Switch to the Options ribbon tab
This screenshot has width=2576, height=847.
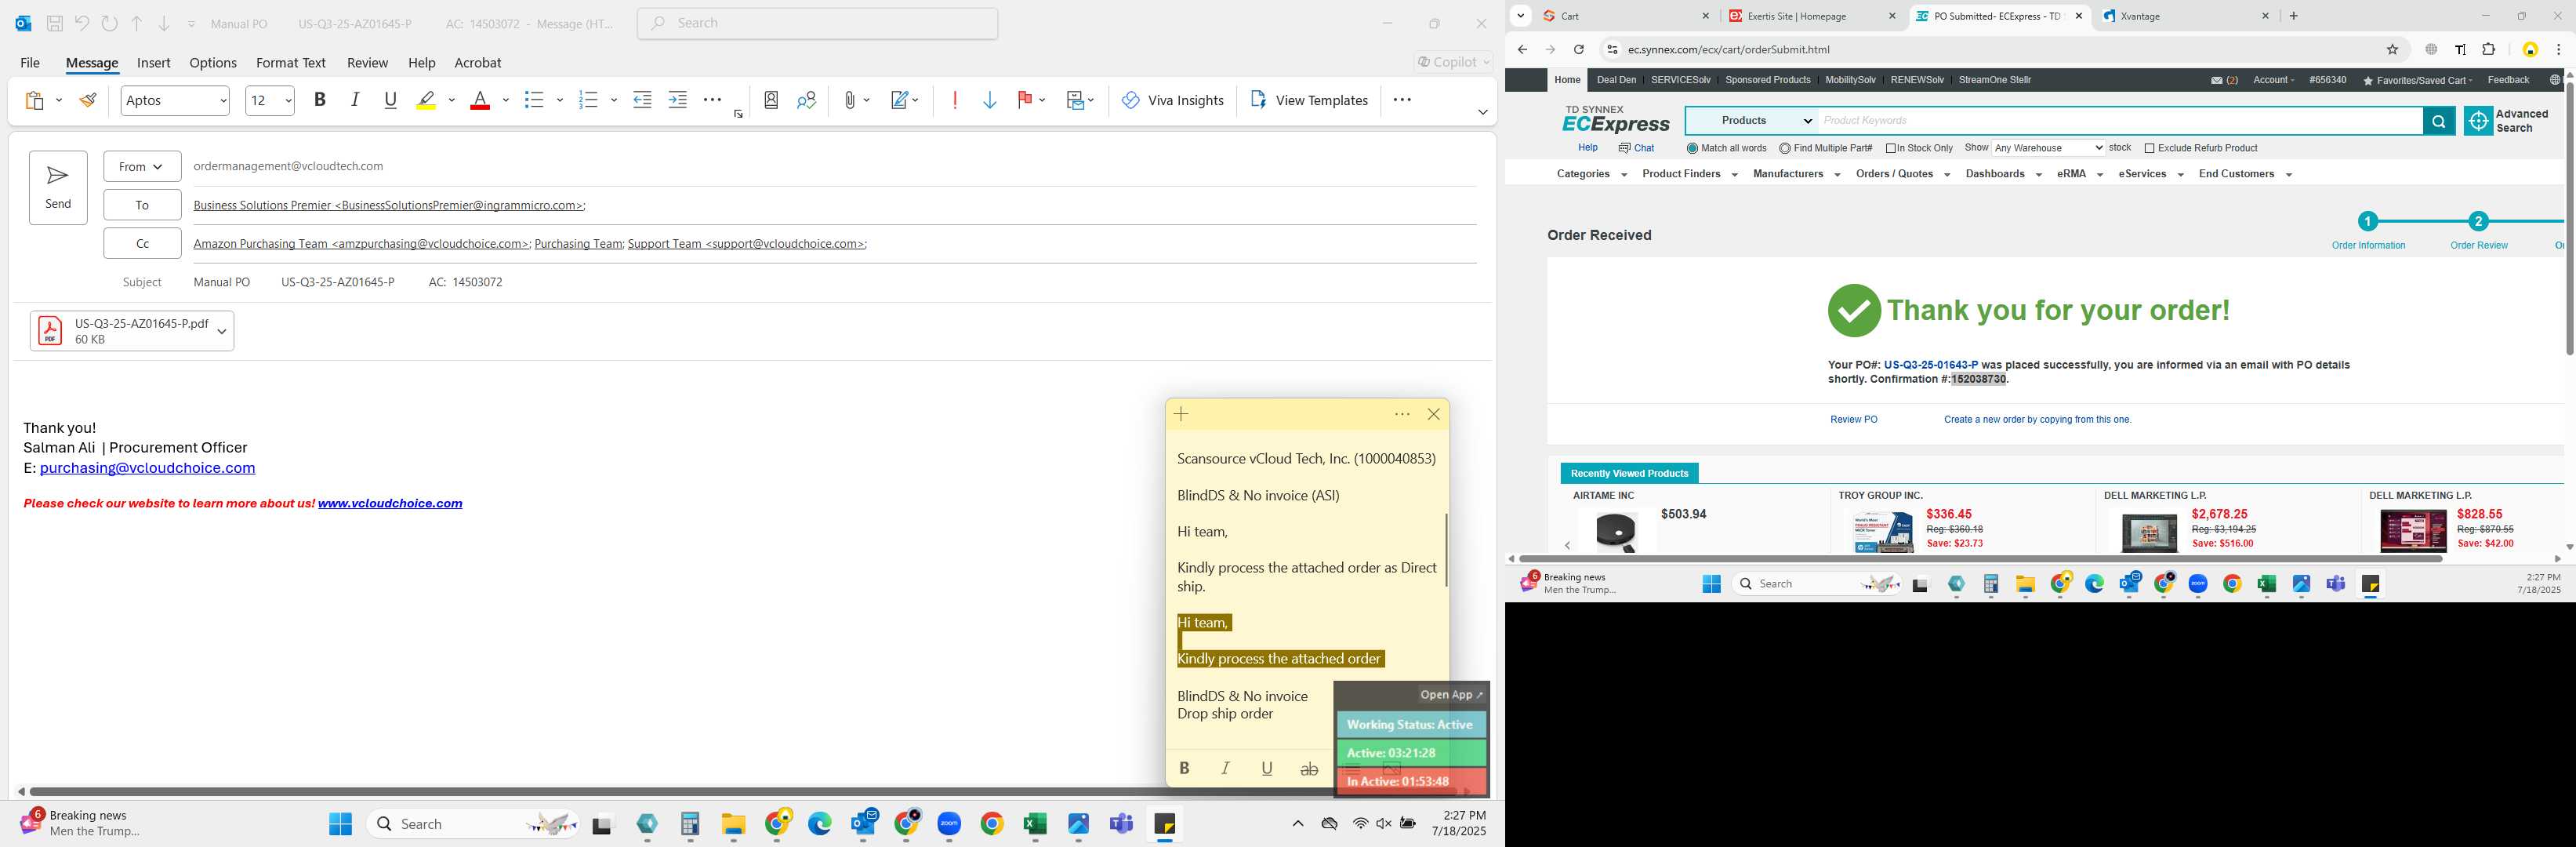(x=213, y=62)
